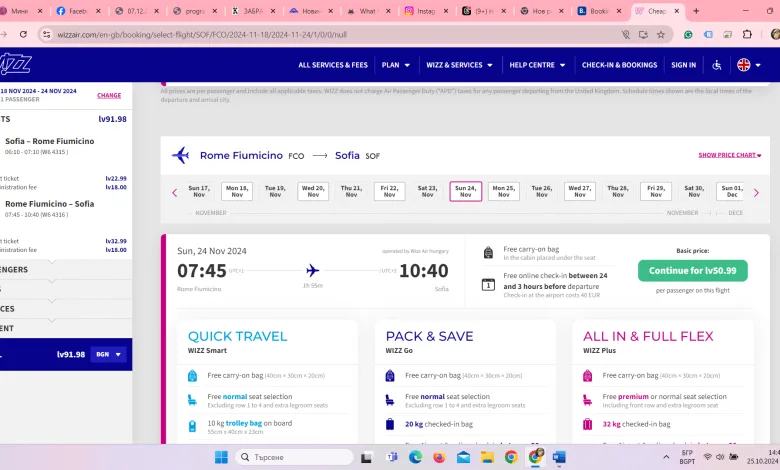780x470 pixels.
Task: Open Microsoft Teams from taskbar
Action: [391, 457]
